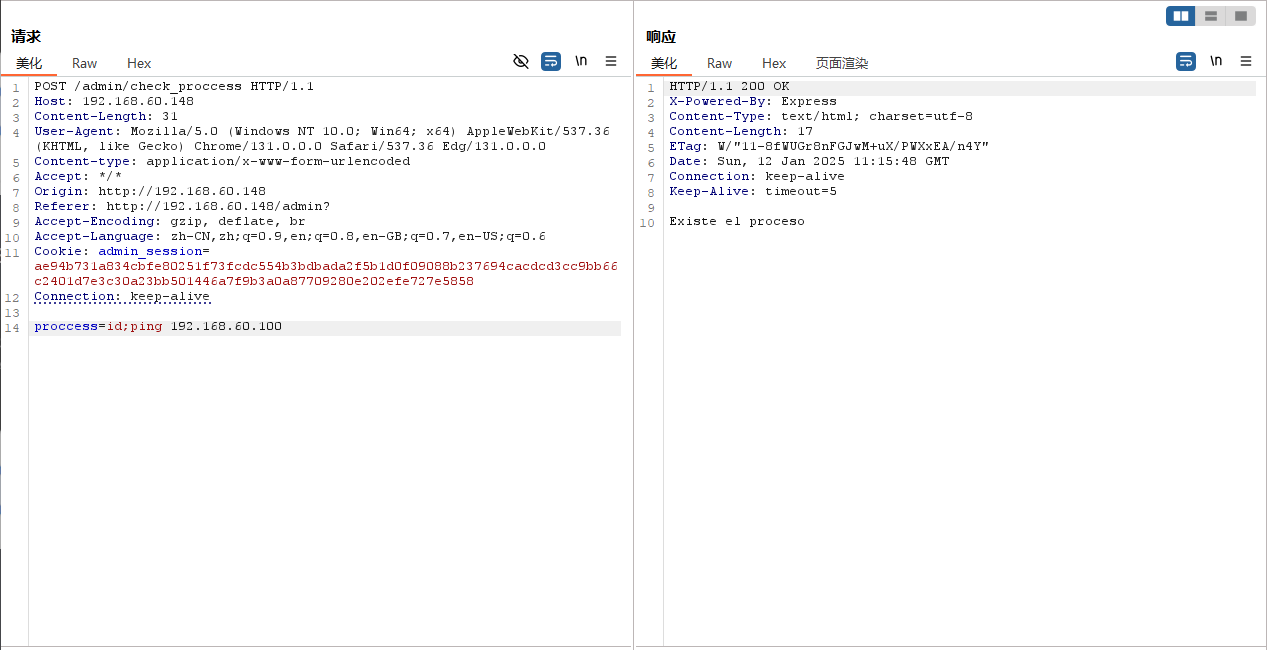This screenshot has width=1267, height=650.
Task: Select the response 美化 tab
Action: [664, 64]
